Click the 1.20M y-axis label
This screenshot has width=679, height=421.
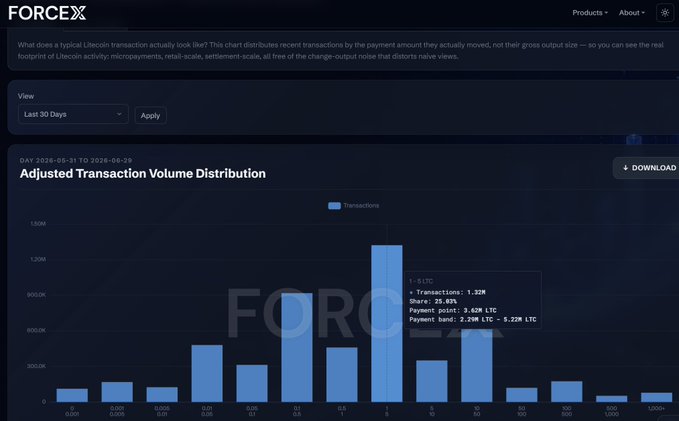point(38,259)
